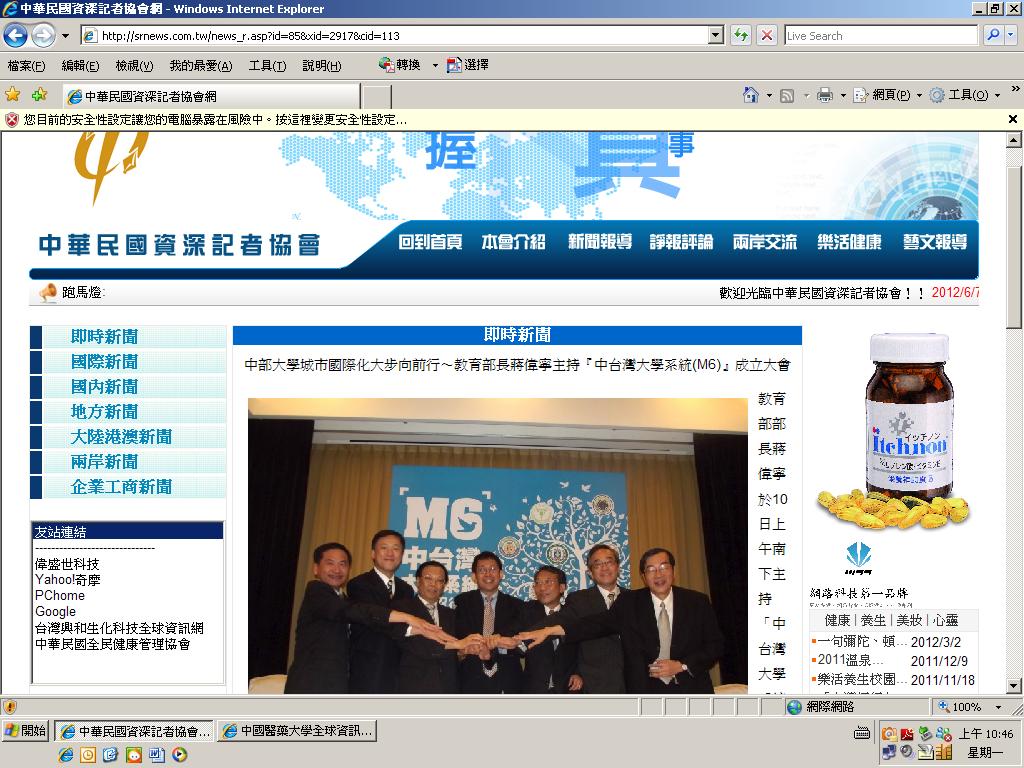Image resolution: width=1024 pixels, height=768 pixels.
Task: Select 大陸港澳新聞 in left sidebar
Action: [x=121, y=437]
